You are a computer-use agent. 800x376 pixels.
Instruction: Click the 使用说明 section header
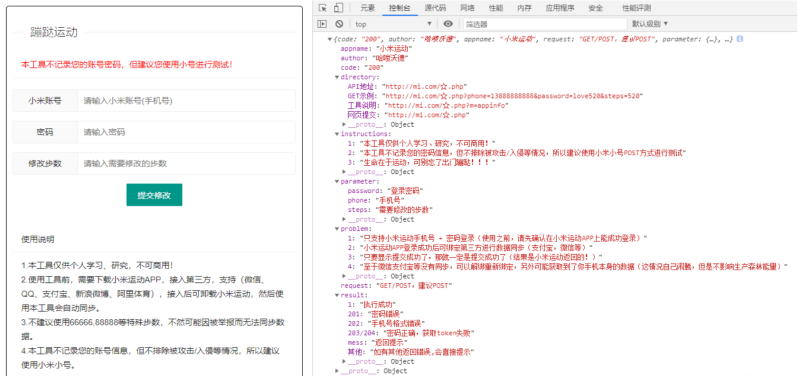38,239
